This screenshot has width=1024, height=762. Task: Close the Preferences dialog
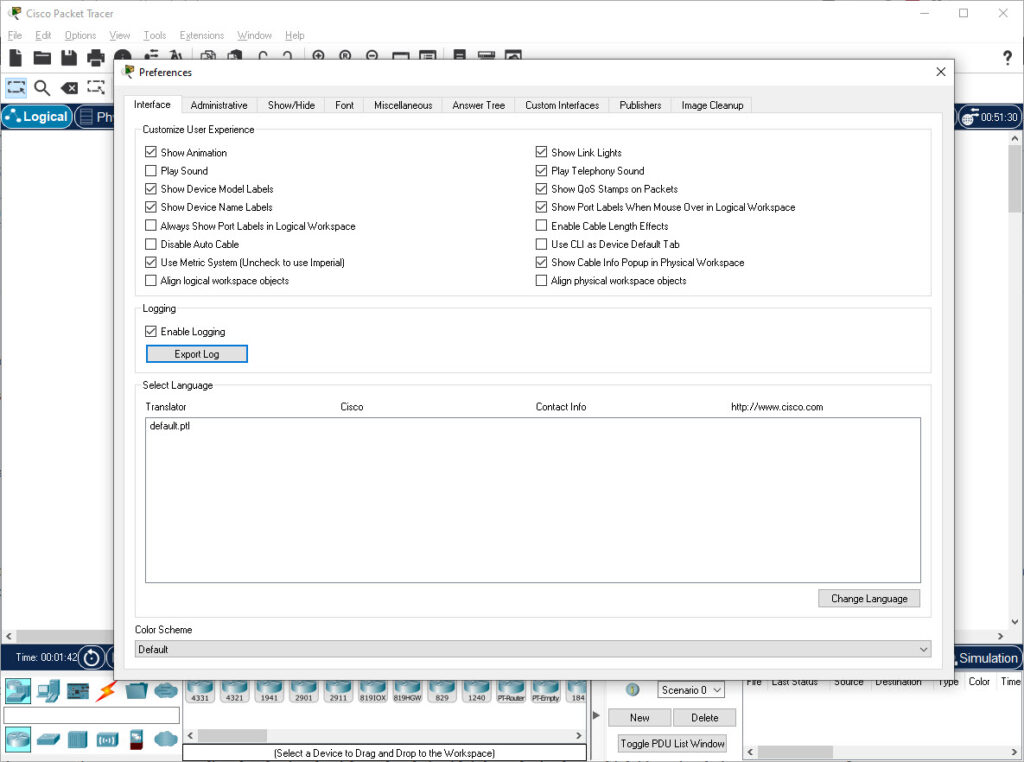[x=940, y=72]
